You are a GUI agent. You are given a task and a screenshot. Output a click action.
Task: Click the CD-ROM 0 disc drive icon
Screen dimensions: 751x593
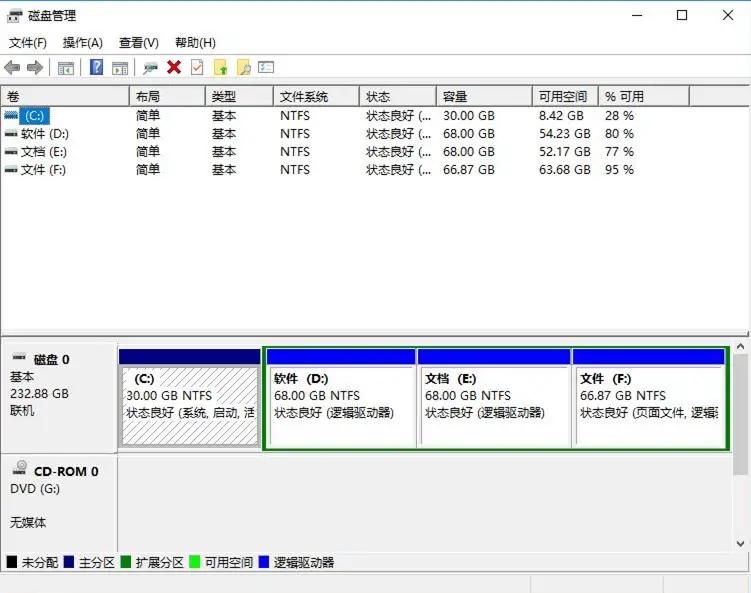click(20, 468)
